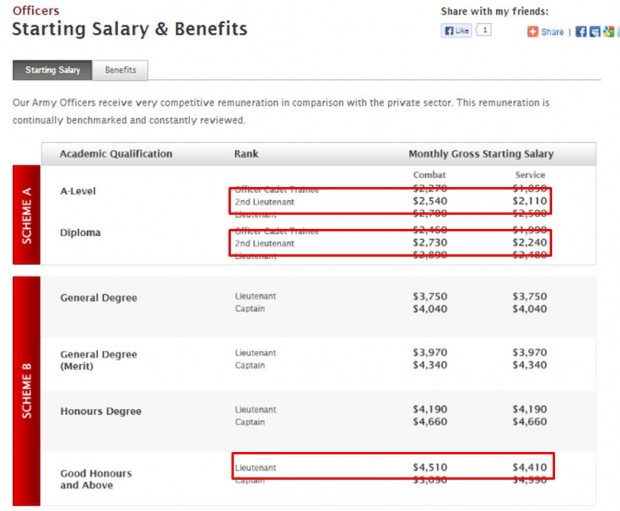The image size is (620, 511).
Task: Click the Monthly Gross Starting Salary header
Action: click(481, 154)
